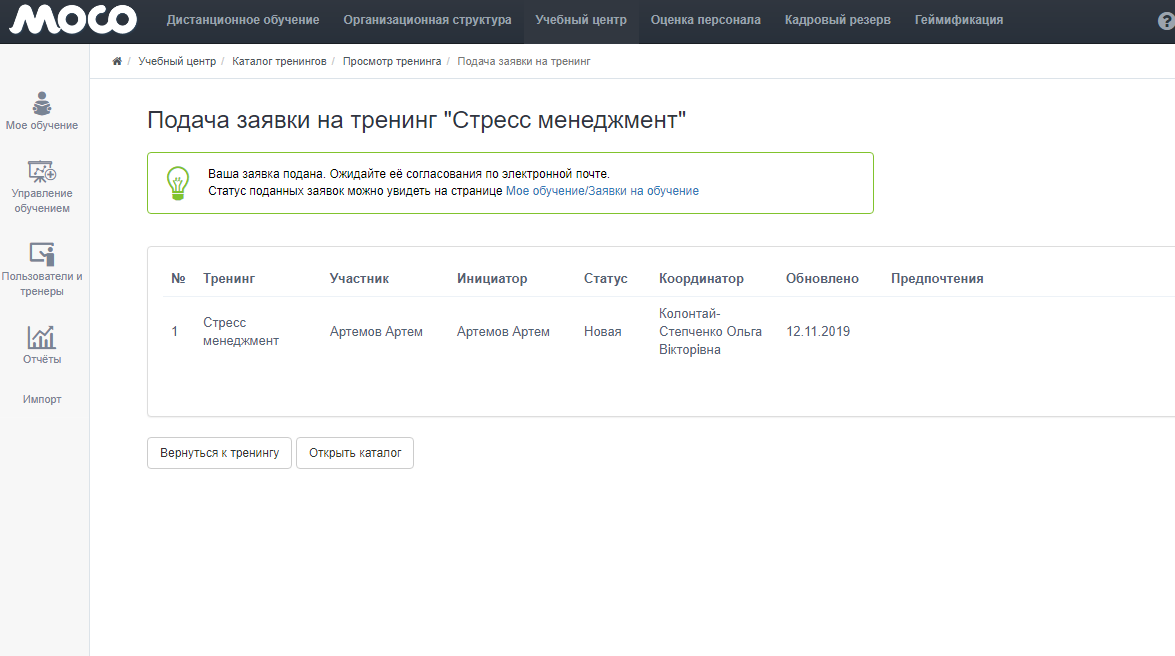Viewport: 1175px width, 656px height.
Task: Click the help question mark icon
Action: (x=1166, y=21)
